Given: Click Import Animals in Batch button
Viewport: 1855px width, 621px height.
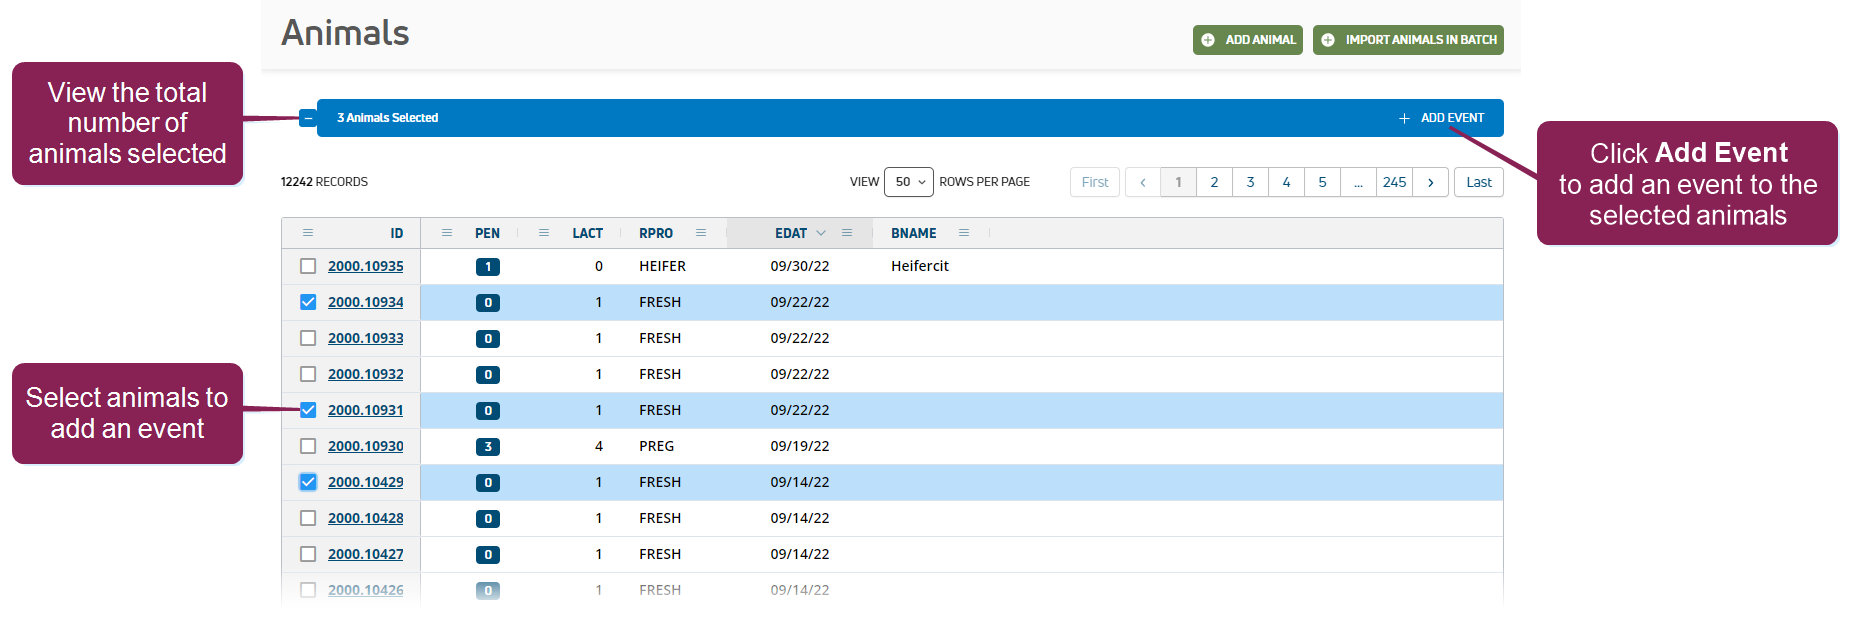Looking at the screenshot, I should (x=1408, y=40).
